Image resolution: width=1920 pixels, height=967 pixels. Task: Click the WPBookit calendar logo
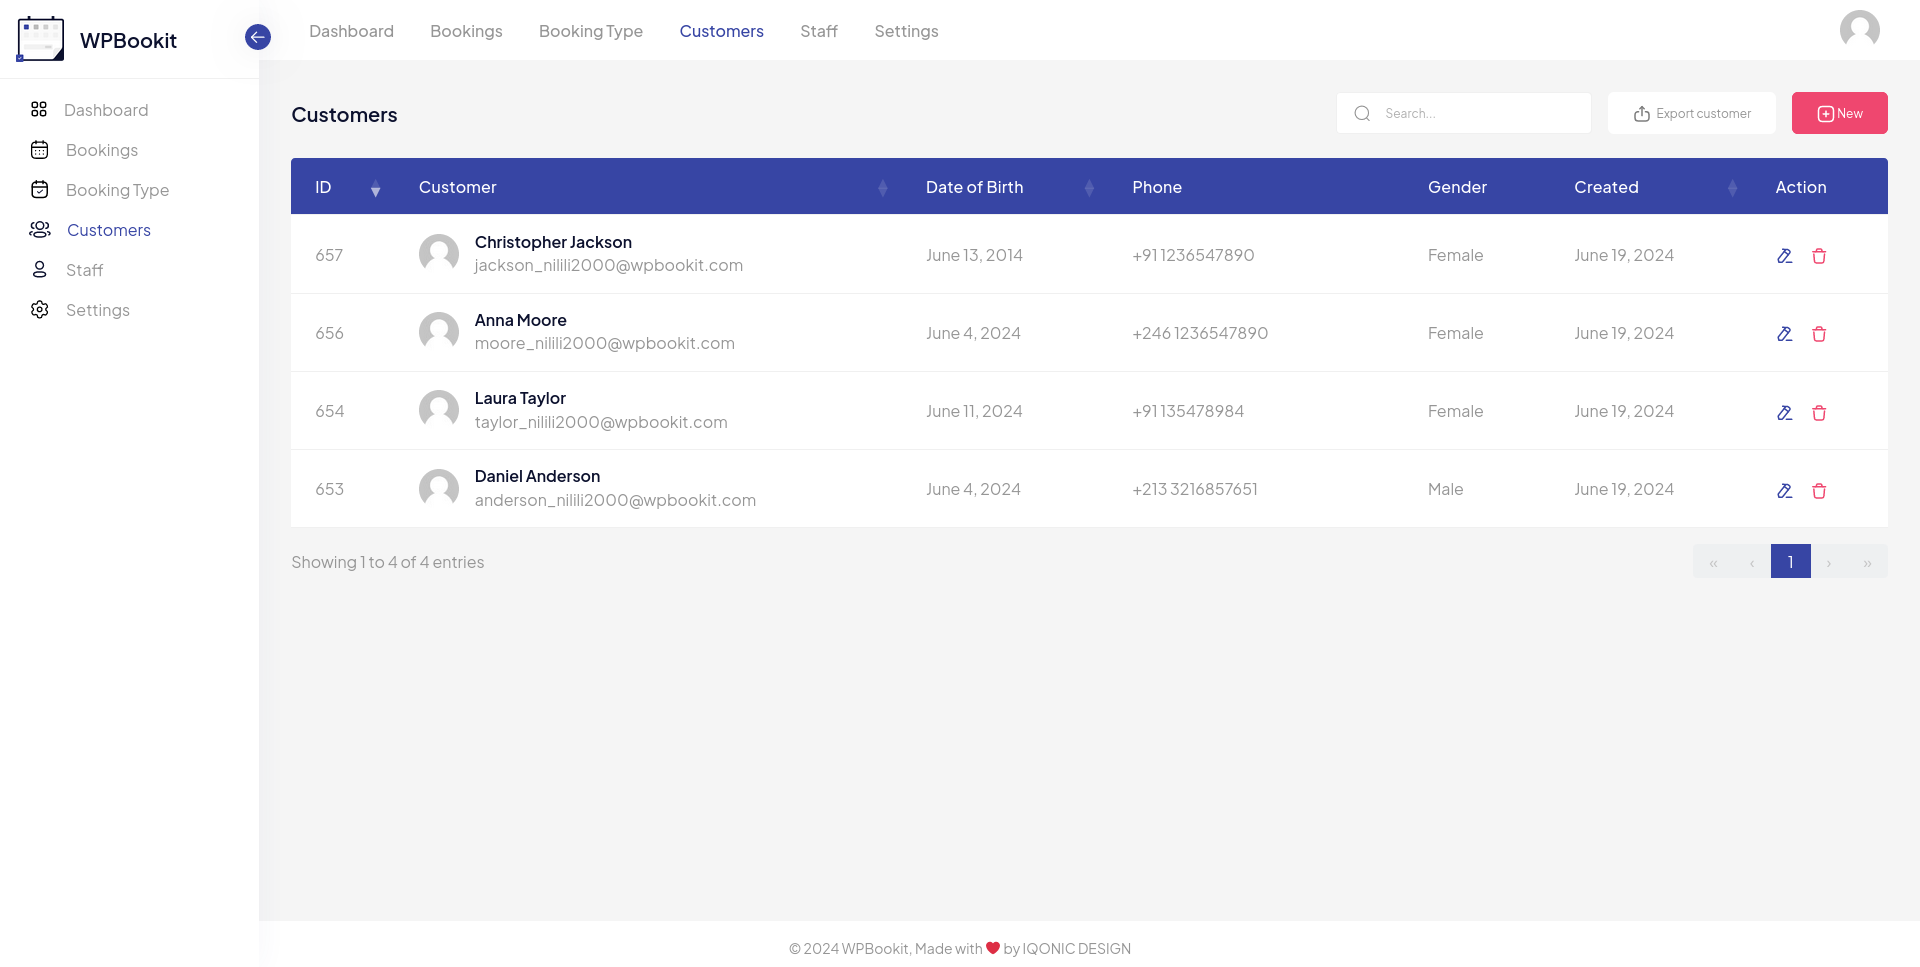tap(40, 39)
